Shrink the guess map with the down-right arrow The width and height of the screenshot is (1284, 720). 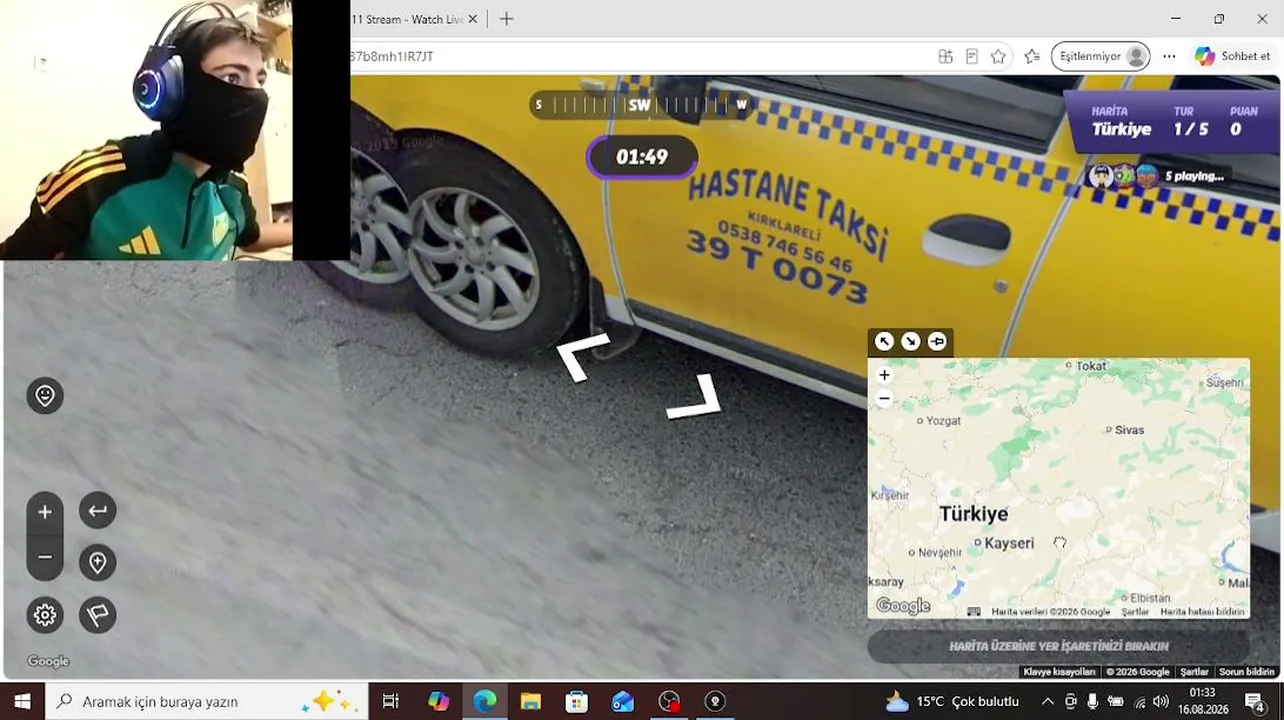910,342
